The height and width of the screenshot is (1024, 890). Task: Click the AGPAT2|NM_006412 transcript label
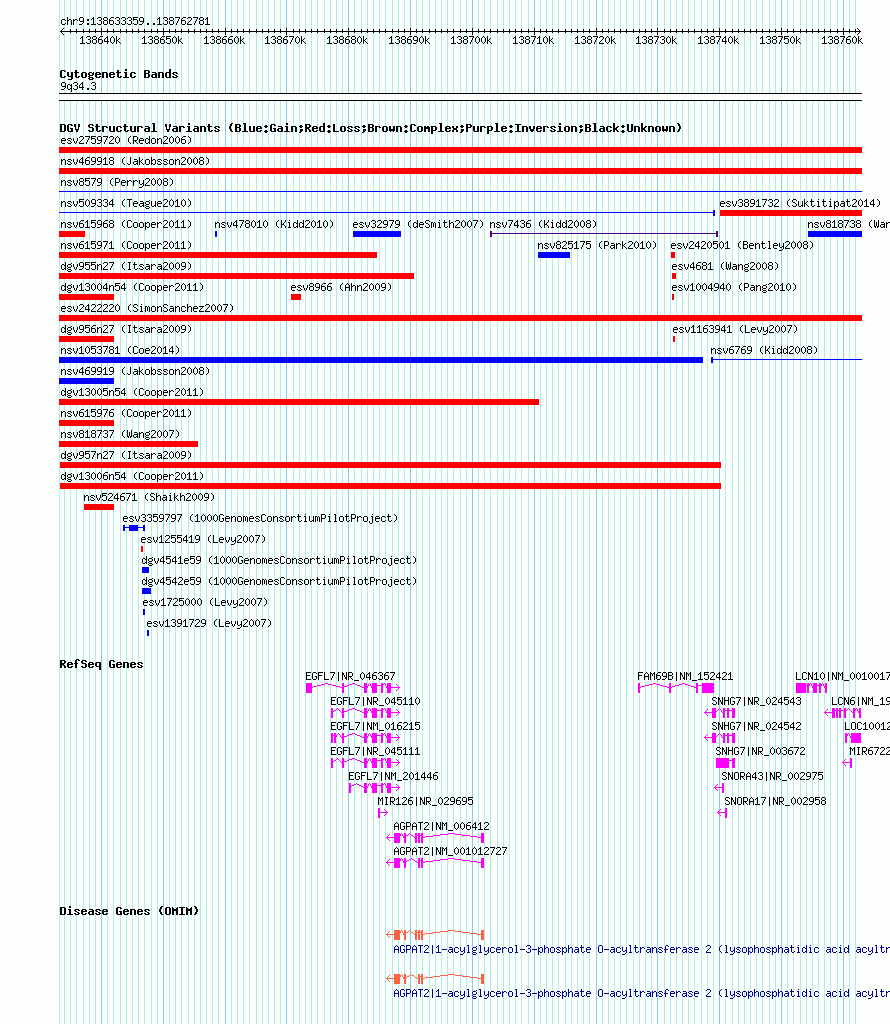pyautogui.click(x=441, y=826)
